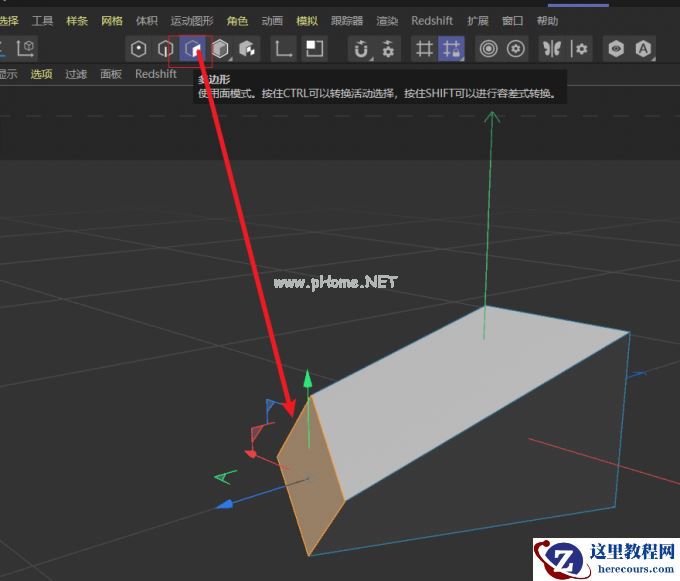680x581 pixels.
Task: Enable symmetry with the butterfly icon
Action: pos(551,48)
